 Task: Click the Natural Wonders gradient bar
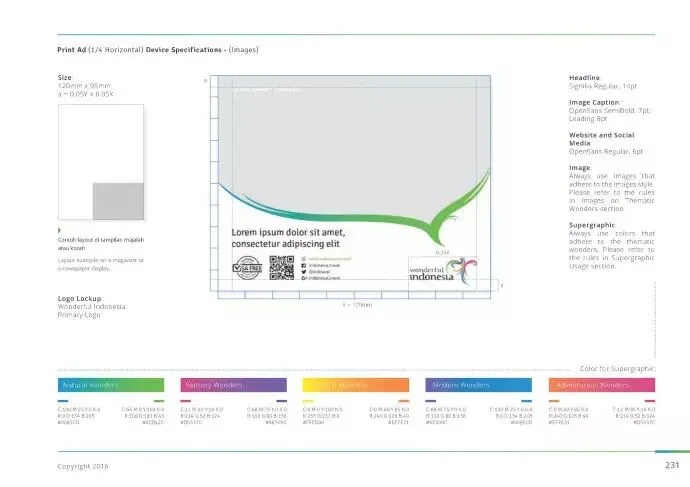tap(111, 385)
